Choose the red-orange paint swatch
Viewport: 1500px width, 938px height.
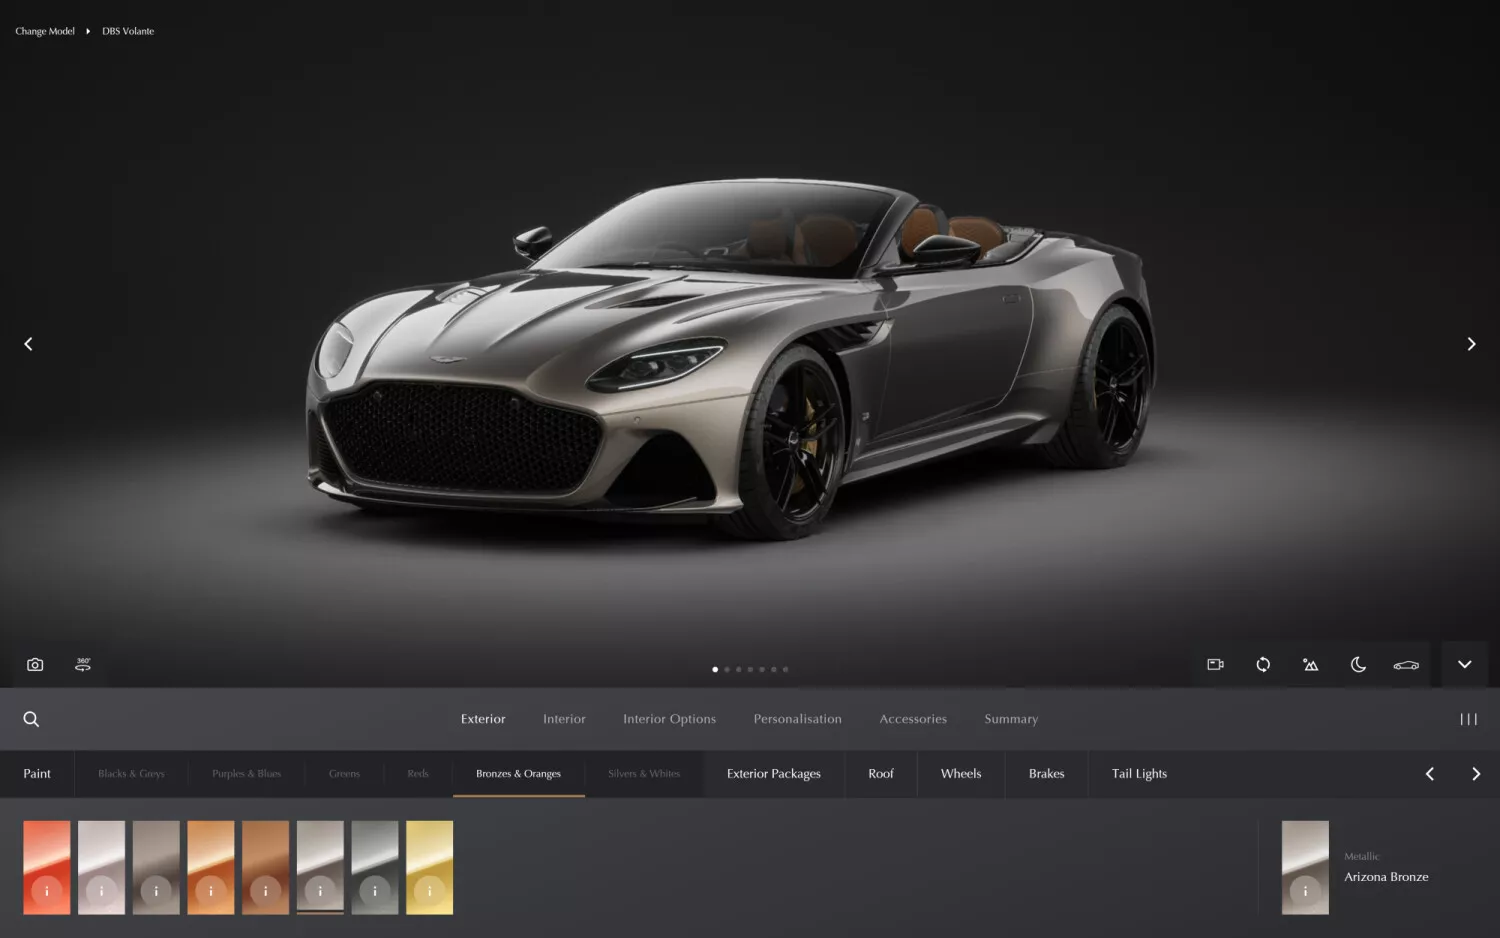click(x=47, y=867)
